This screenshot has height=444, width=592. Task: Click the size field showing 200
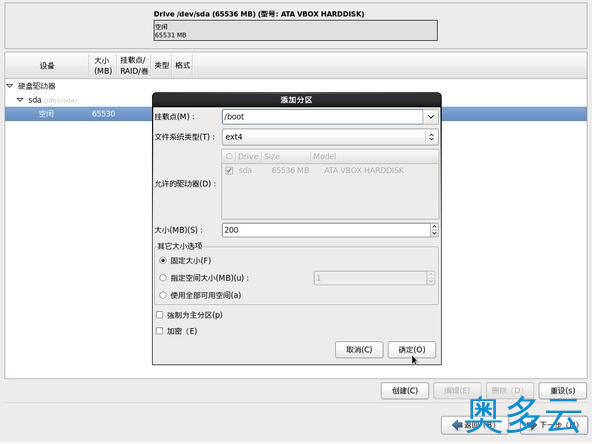[326, 230]
